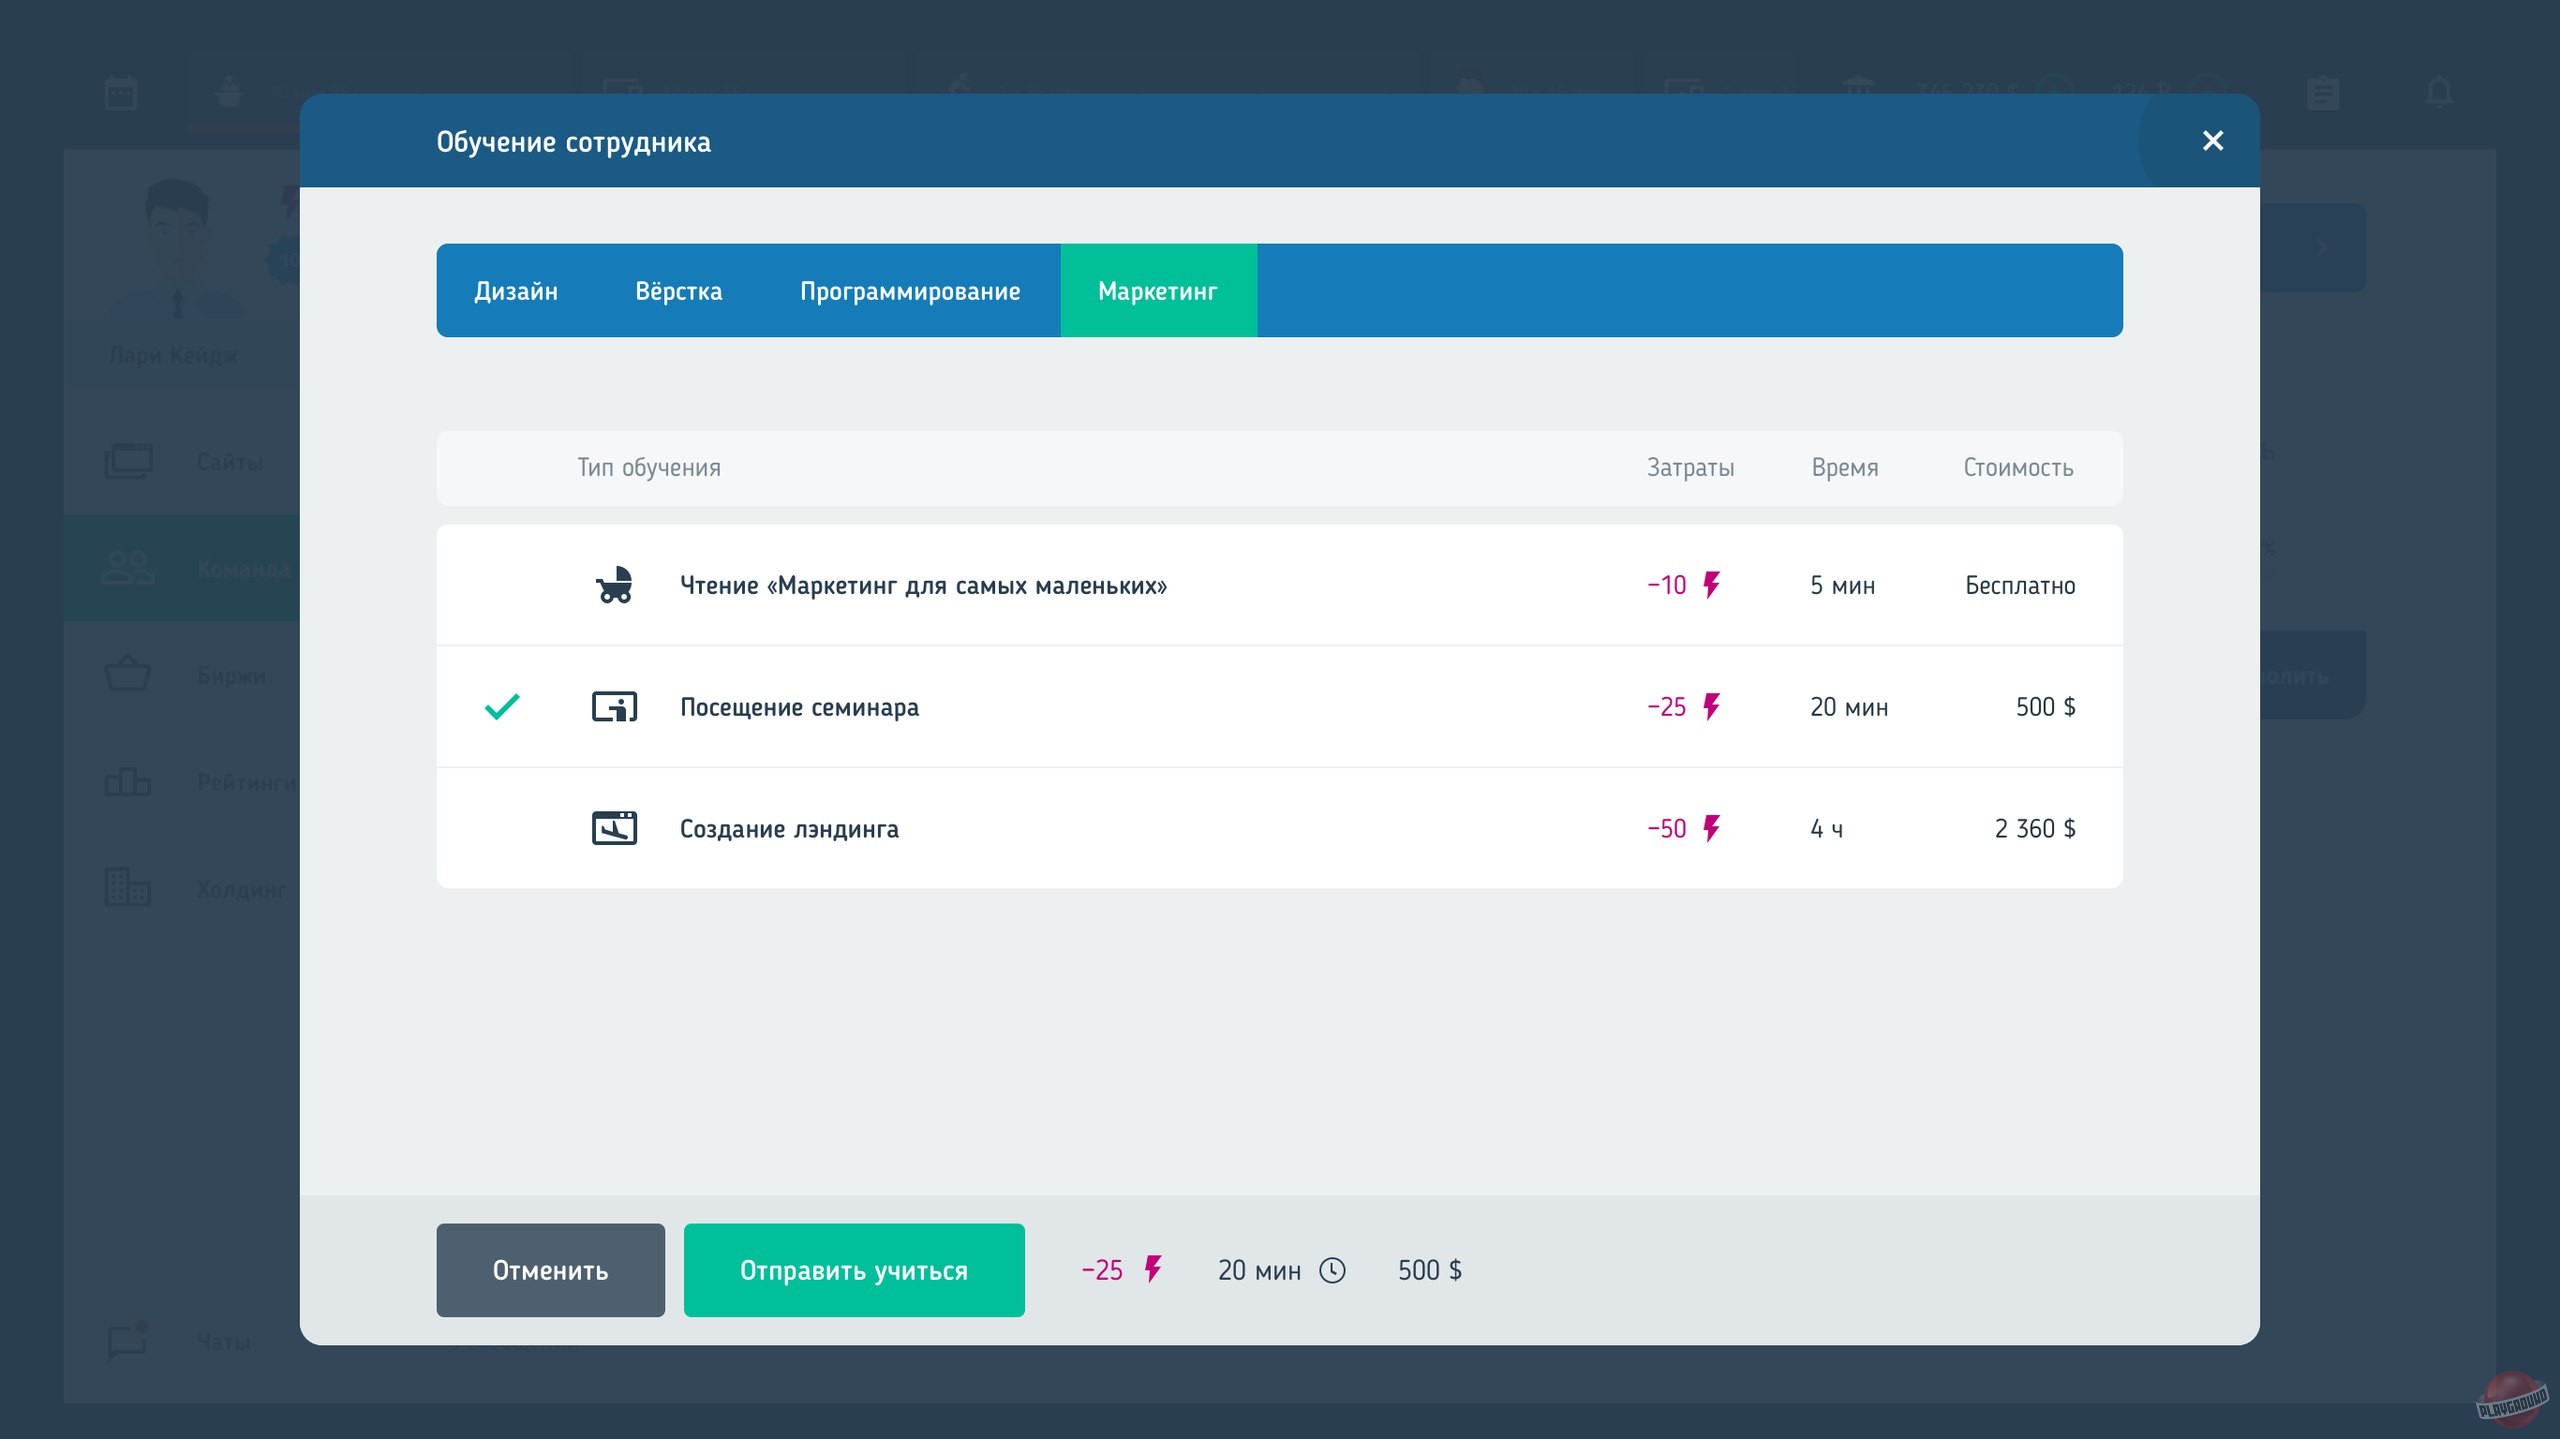Switch to the Программирование tab
The image size is (2560, 1439).
[910, 291]
